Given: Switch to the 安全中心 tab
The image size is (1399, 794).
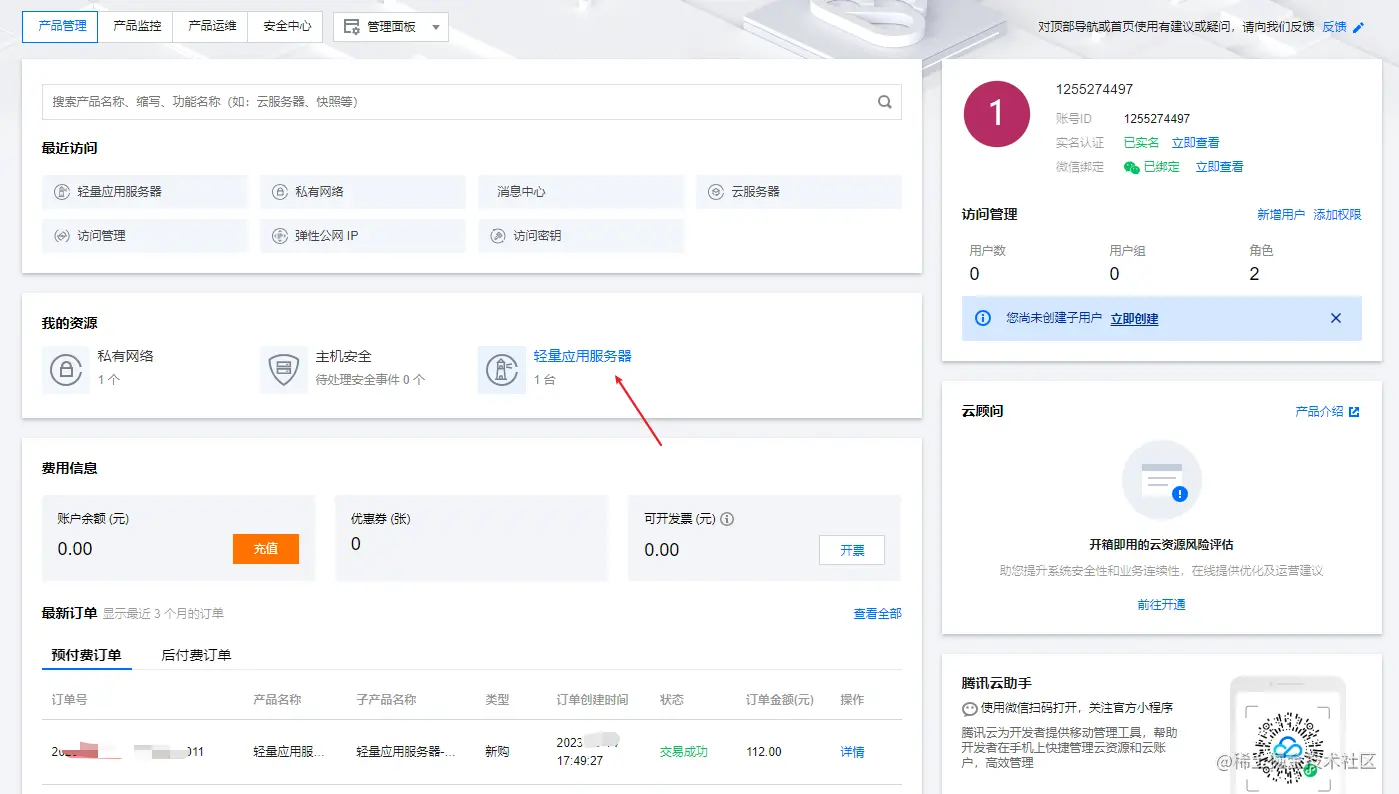Looking at the screenshot, I should click(286, 27).
